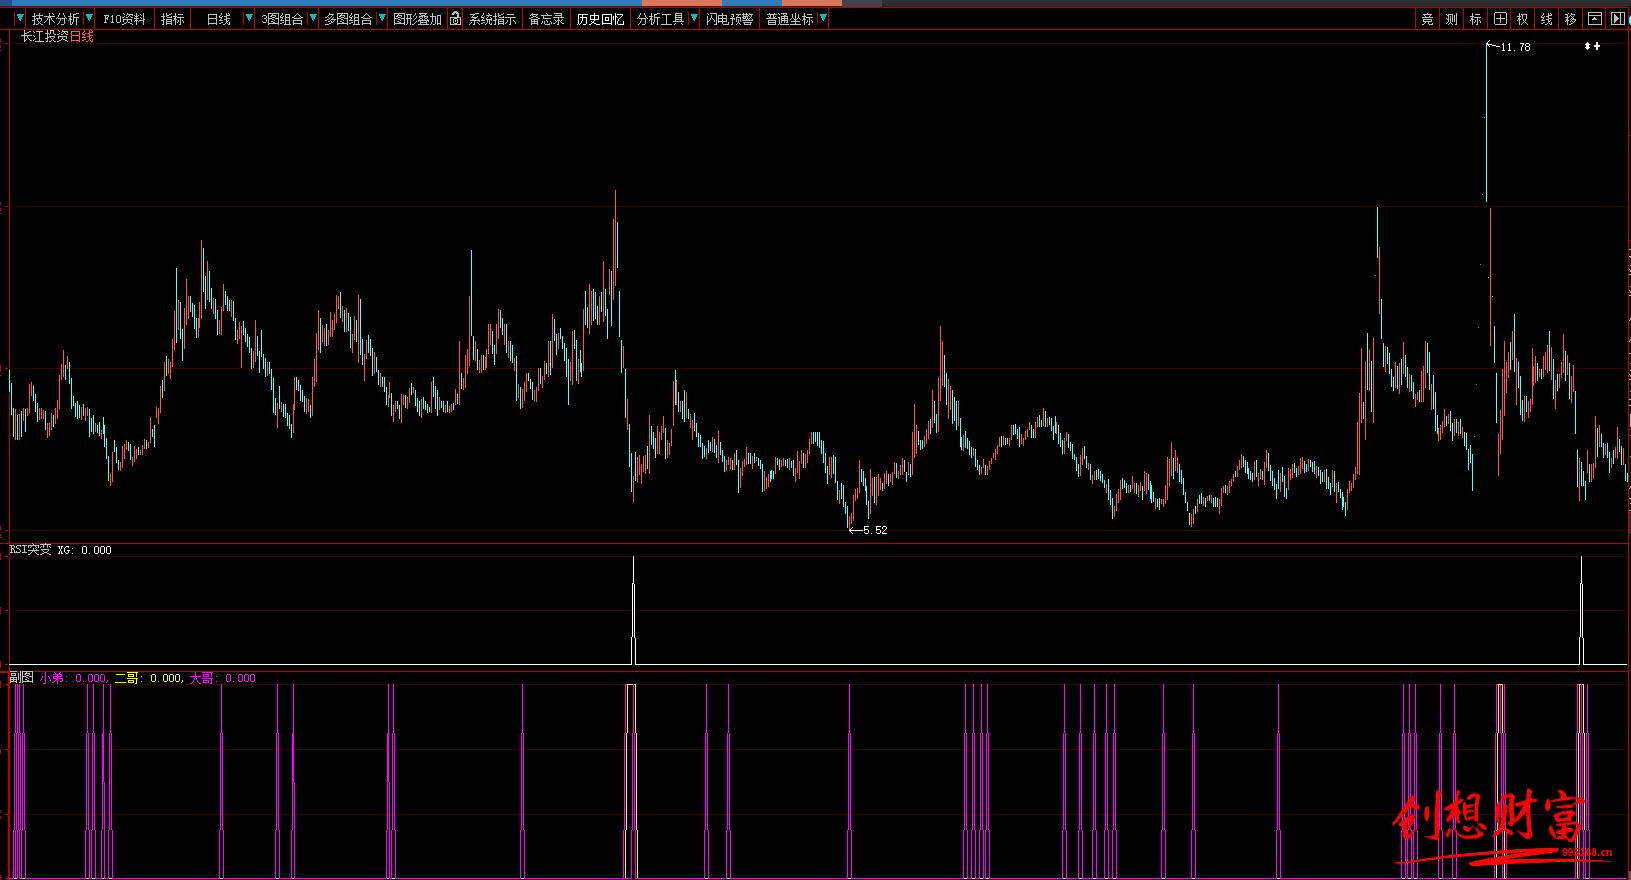Click the 权 rights-adjustment icon
The height and width of the screenshot is (880, 1631).
coord(1522,19)
